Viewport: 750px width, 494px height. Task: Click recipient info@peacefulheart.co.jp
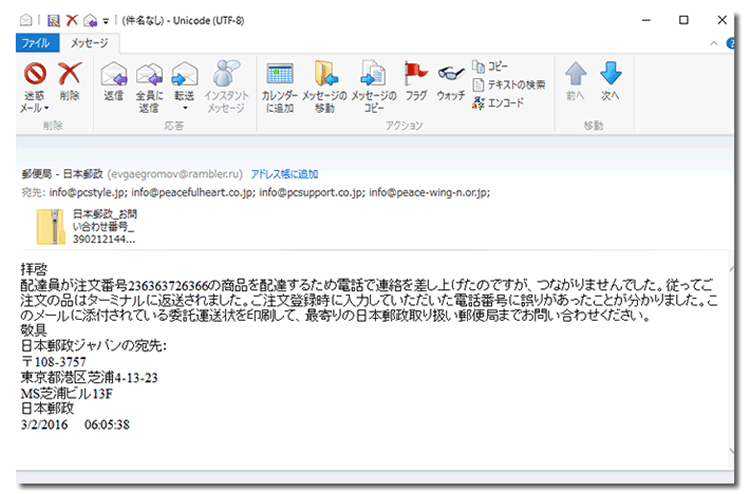[193, 193]
